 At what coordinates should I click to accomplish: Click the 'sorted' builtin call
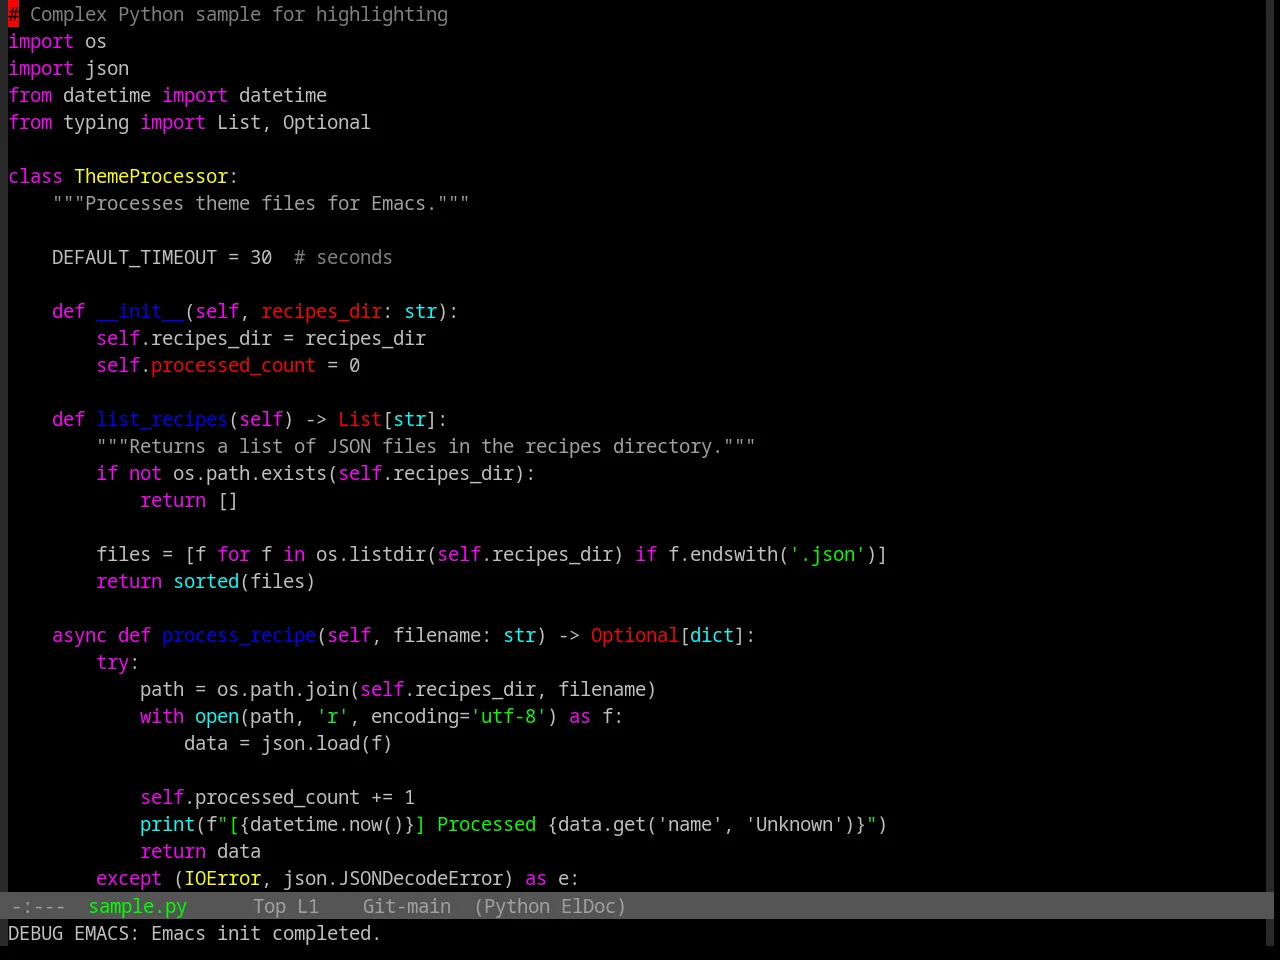(206, 581)
